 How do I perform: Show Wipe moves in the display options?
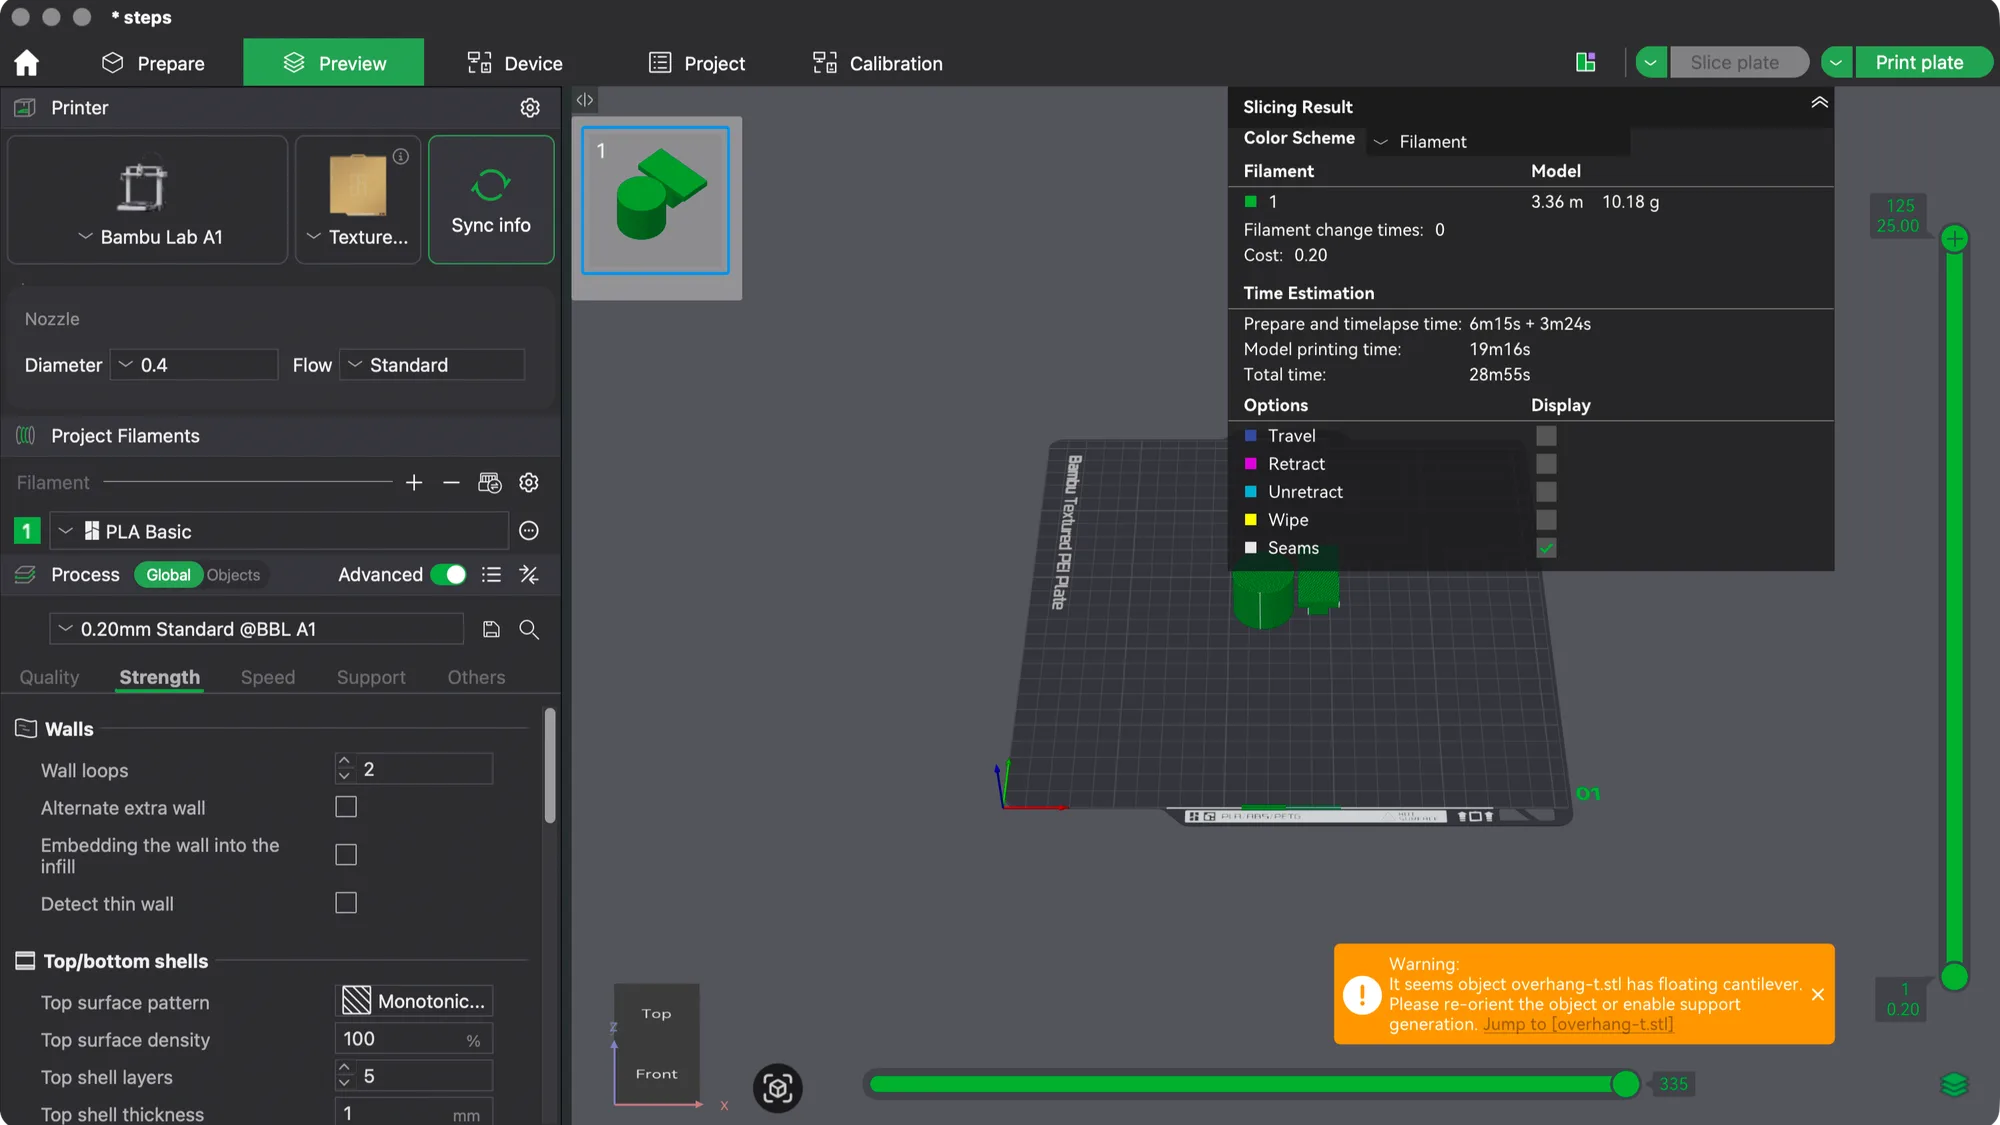1546,520
